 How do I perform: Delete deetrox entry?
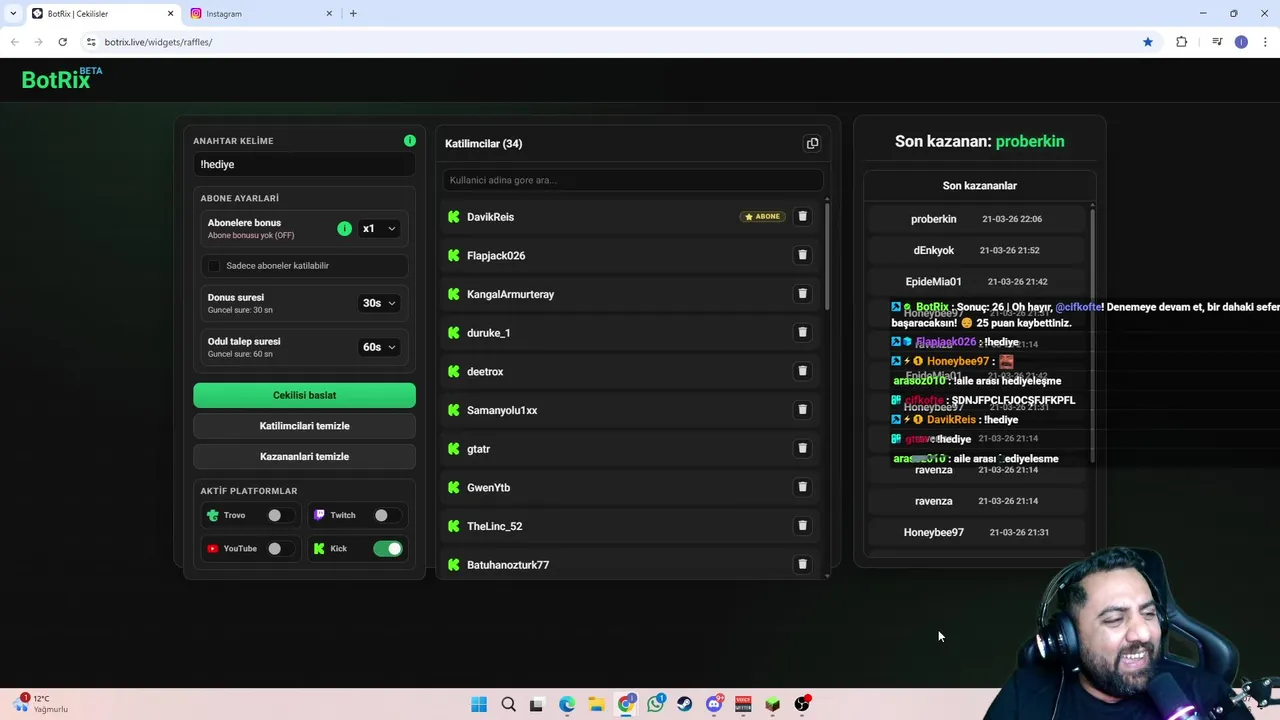click(802, 371)
